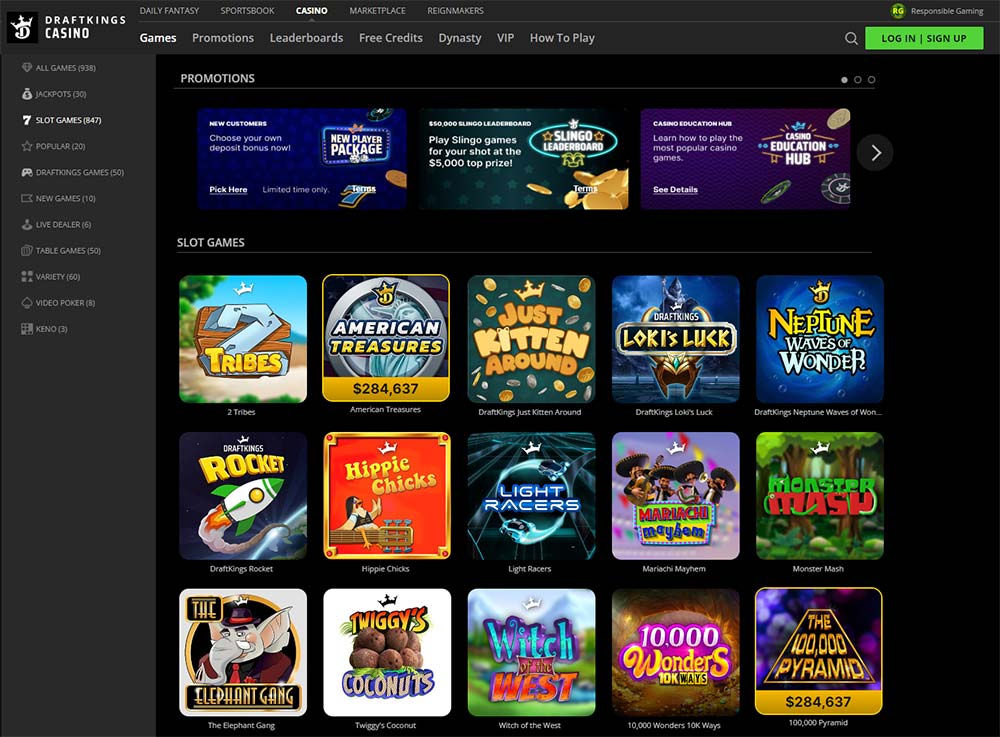
Task: Go to the Promotions menu
Action: tap(223, 38)
